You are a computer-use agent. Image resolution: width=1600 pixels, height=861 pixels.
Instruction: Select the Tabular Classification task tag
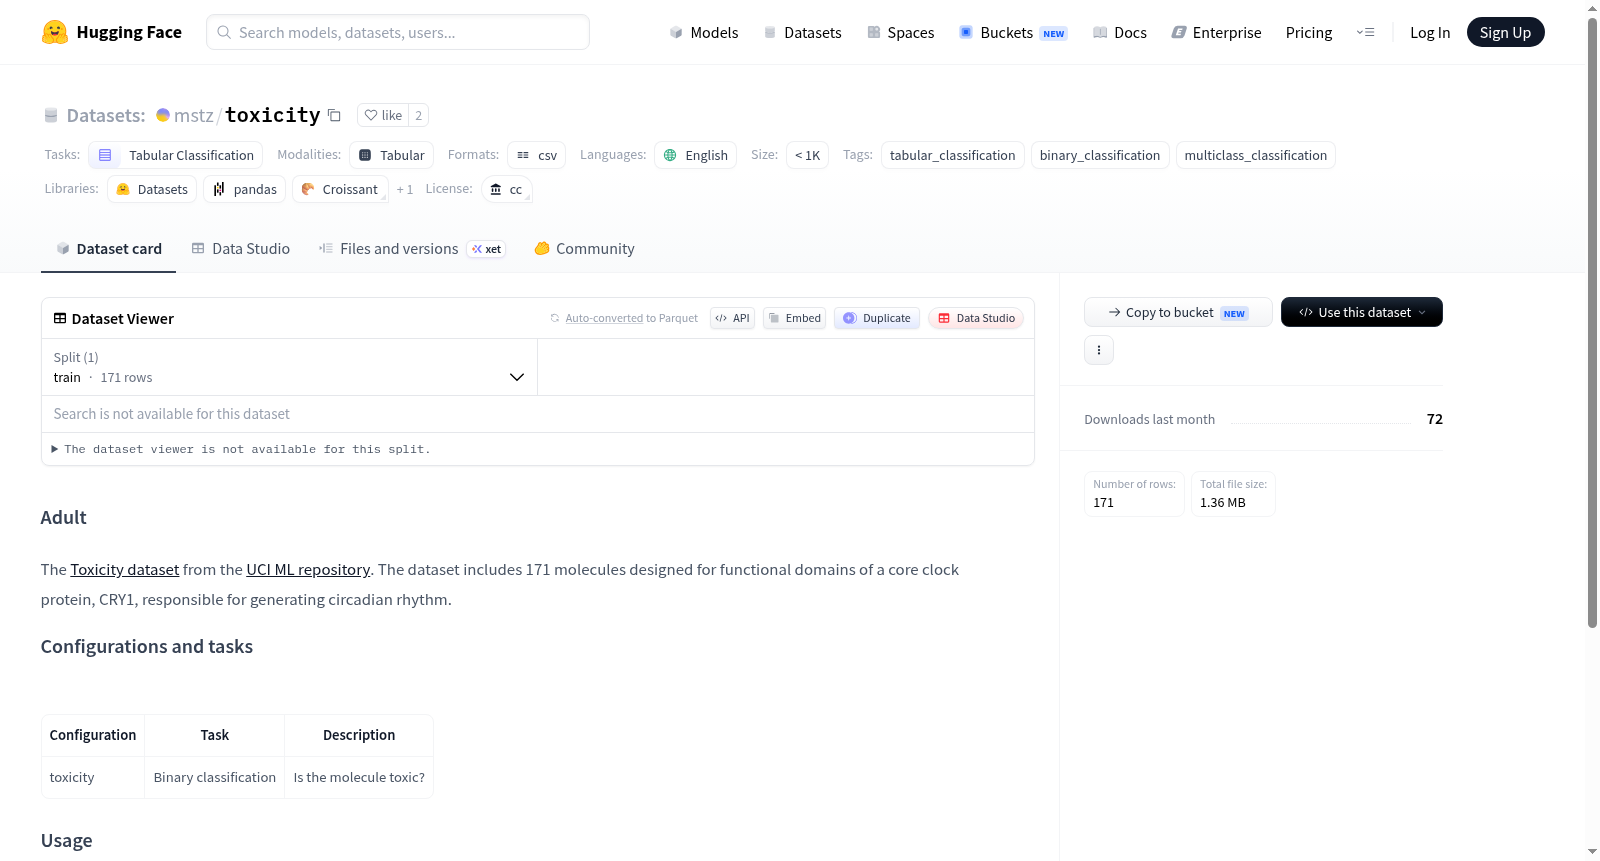click(176, 155)
